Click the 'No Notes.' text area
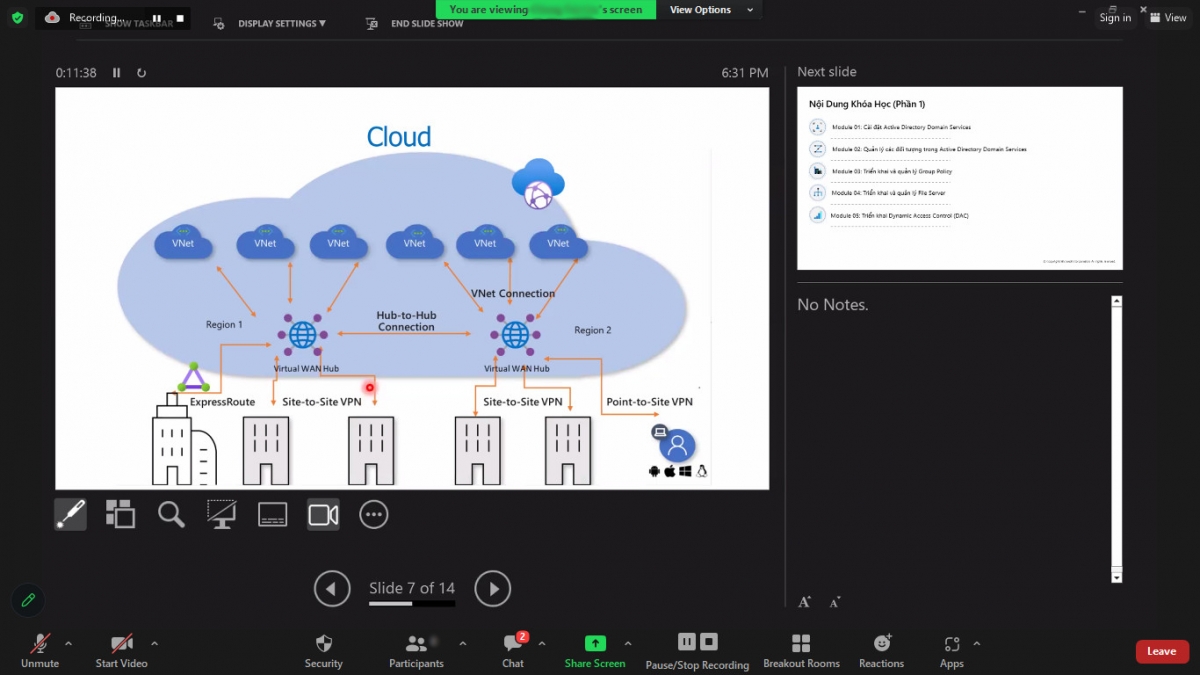The height and width of the screenshot is (675, 1200). pos(833,305)
